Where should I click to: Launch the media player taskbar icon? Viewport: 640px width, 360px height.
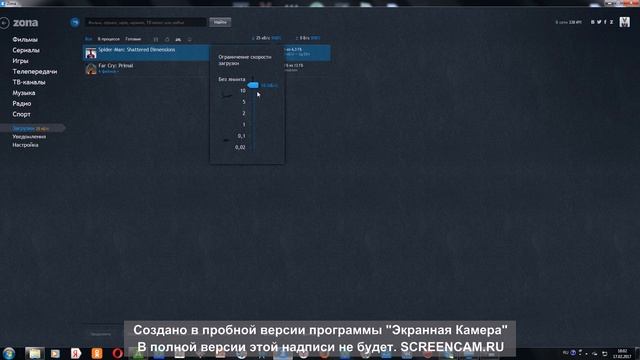(55, 353)
